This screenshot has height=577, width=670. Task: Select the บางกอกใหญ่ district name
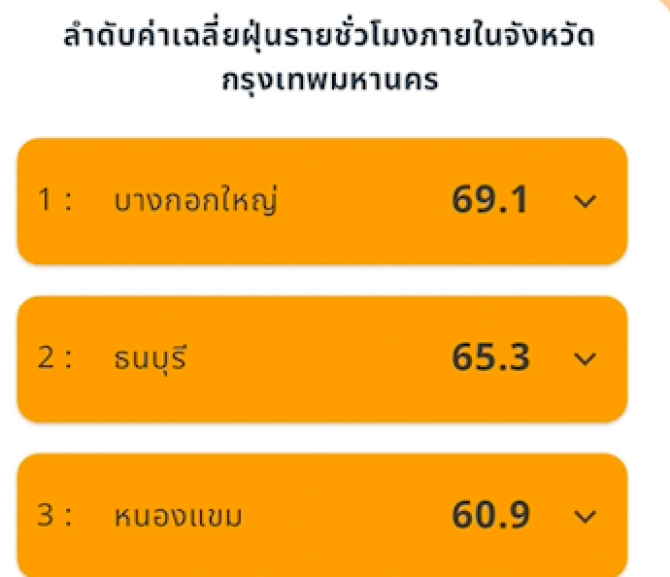195,202
